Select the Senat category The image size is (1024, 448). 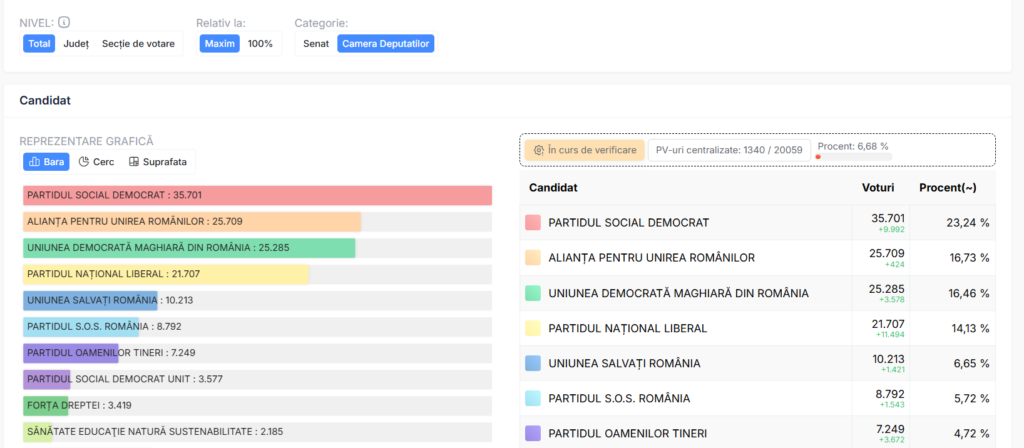[x=316, y=44]
